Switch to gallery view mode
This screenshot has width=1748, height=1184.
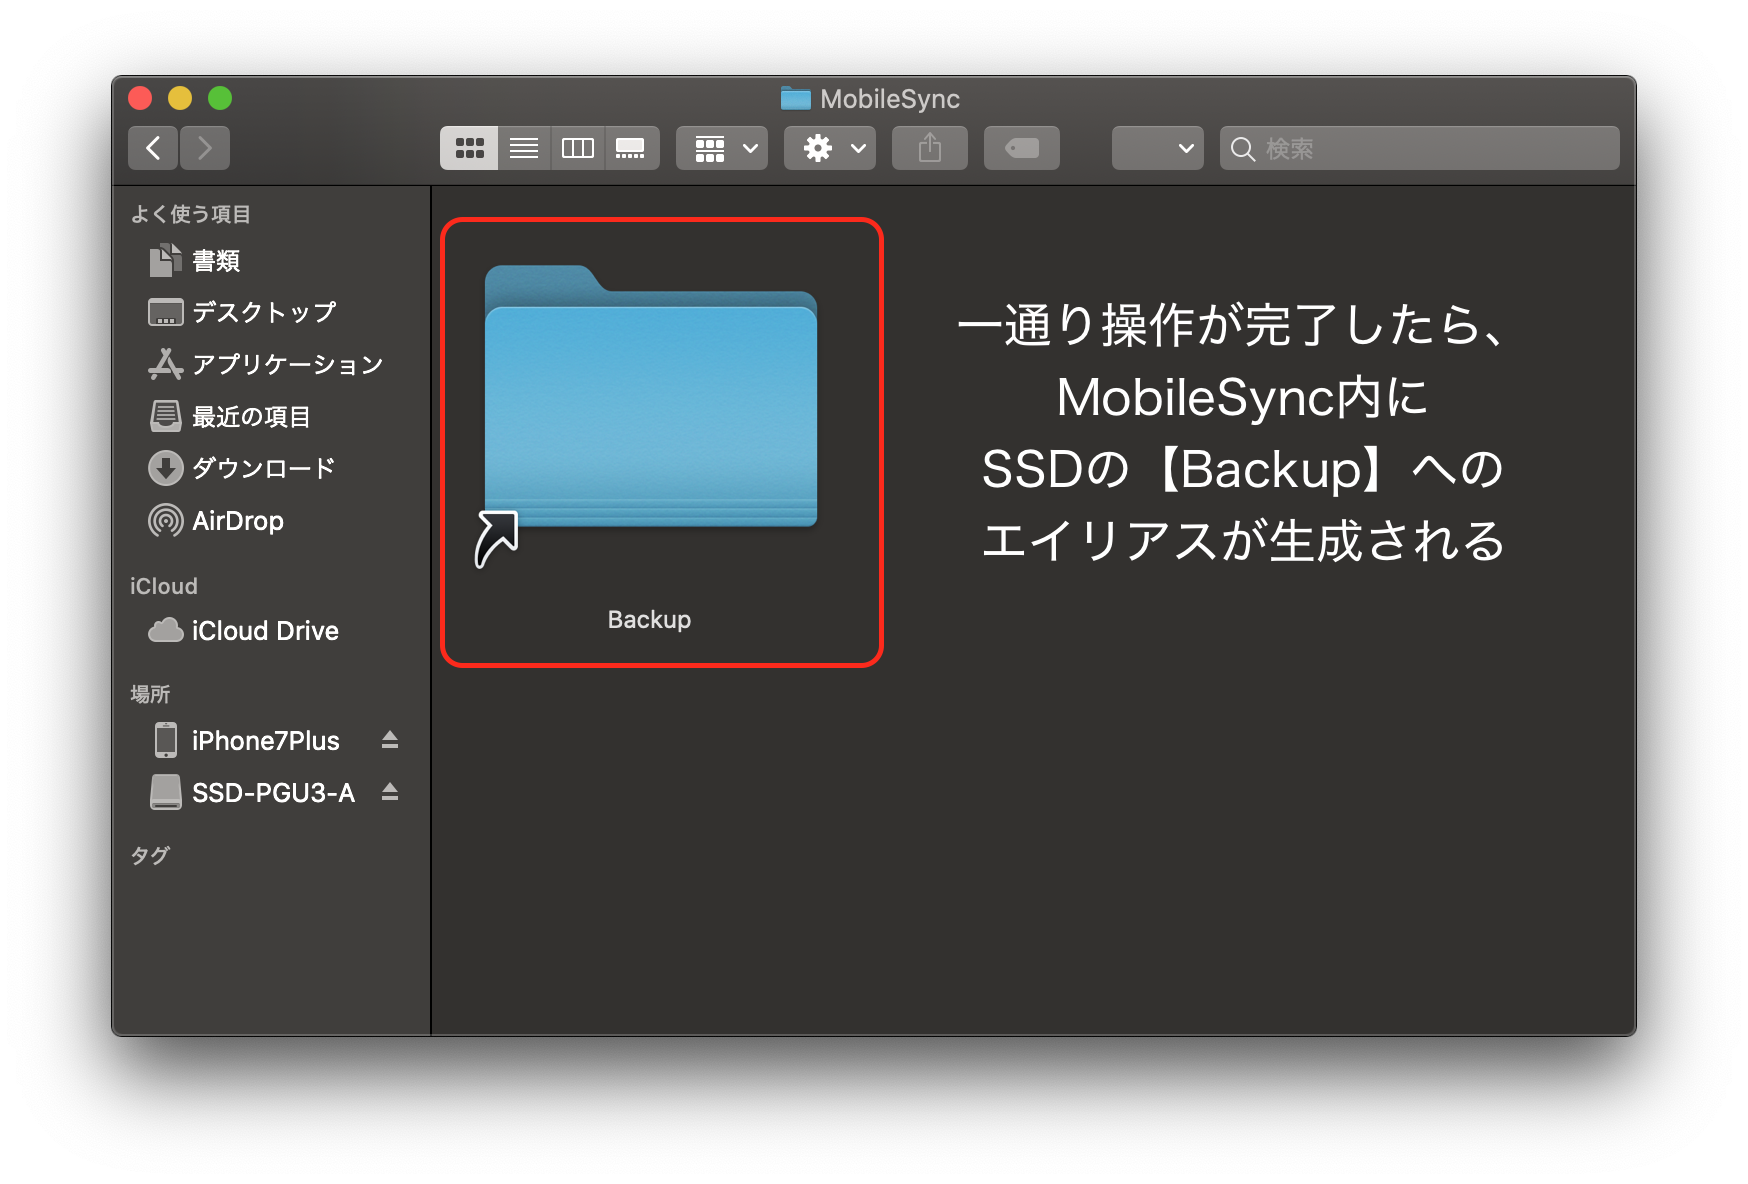tap(631, 148)
